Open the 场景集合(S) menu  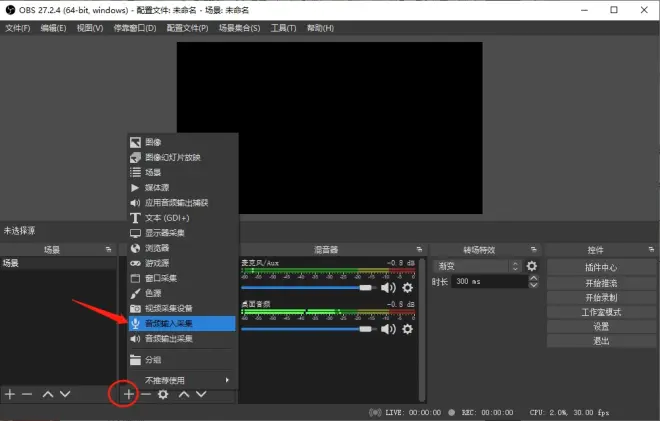pyautogui.click(x=240, y=28)
